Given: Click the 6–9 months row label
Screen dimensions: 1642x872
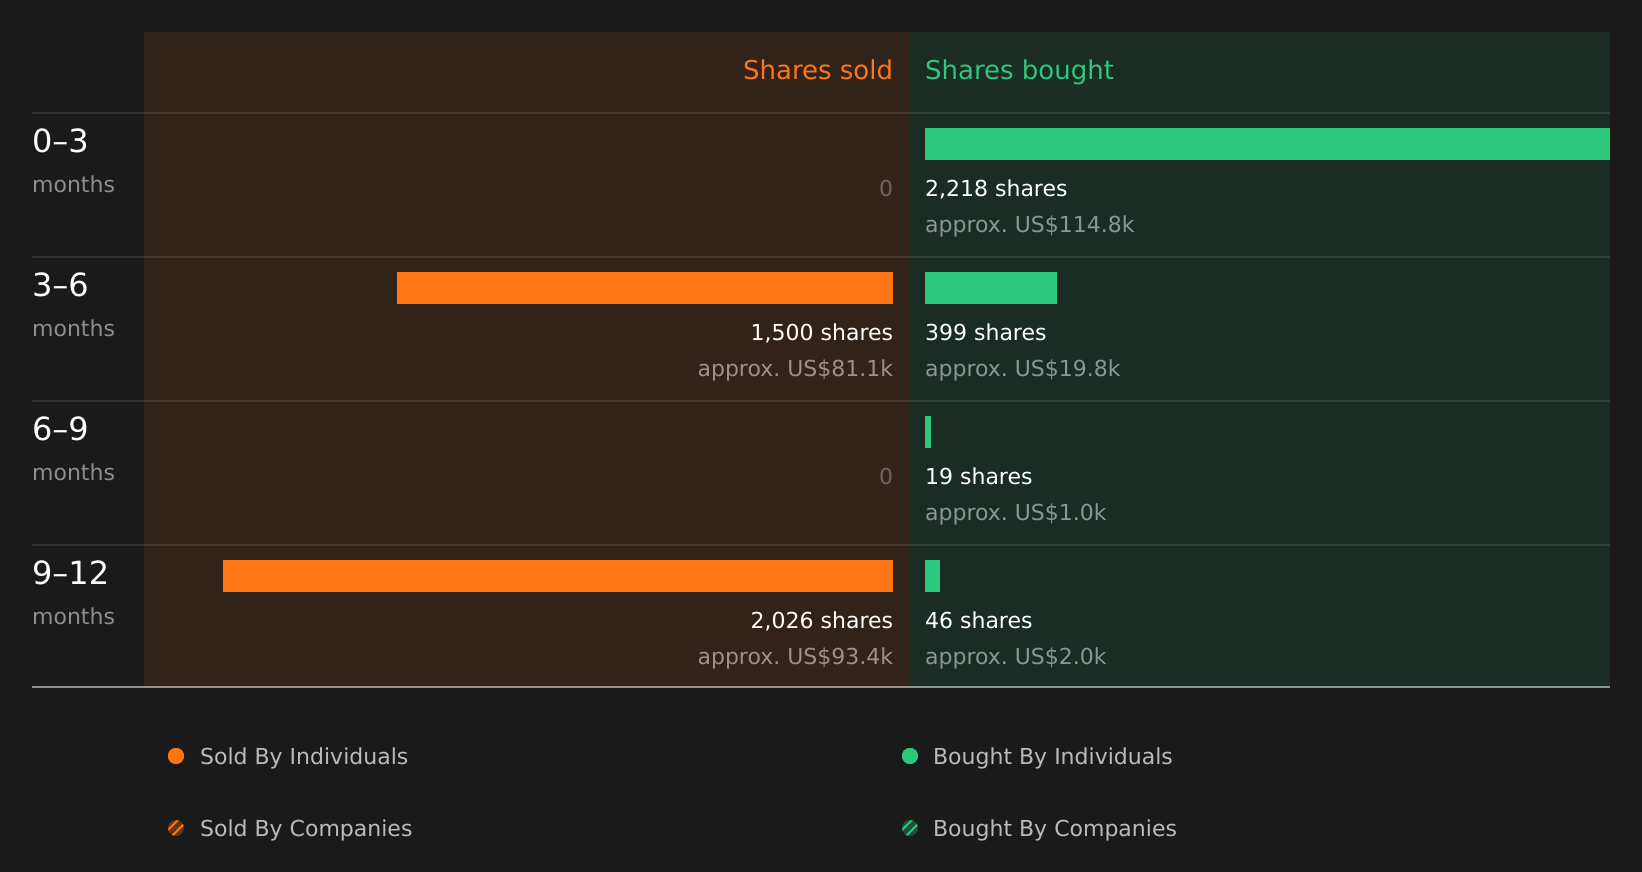Looking at the screenshot, I should [x=73, y=449].
